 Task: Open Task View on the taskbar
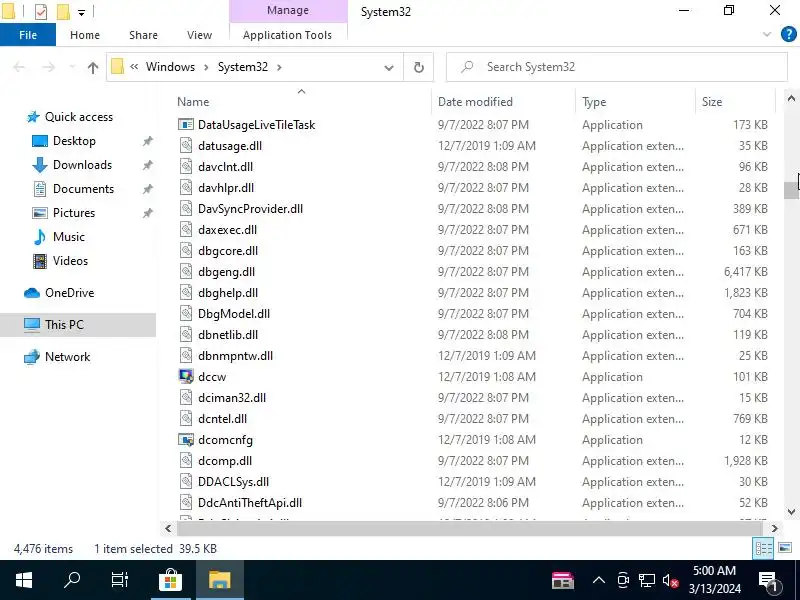pyautogui.click(x=119, y=580)
